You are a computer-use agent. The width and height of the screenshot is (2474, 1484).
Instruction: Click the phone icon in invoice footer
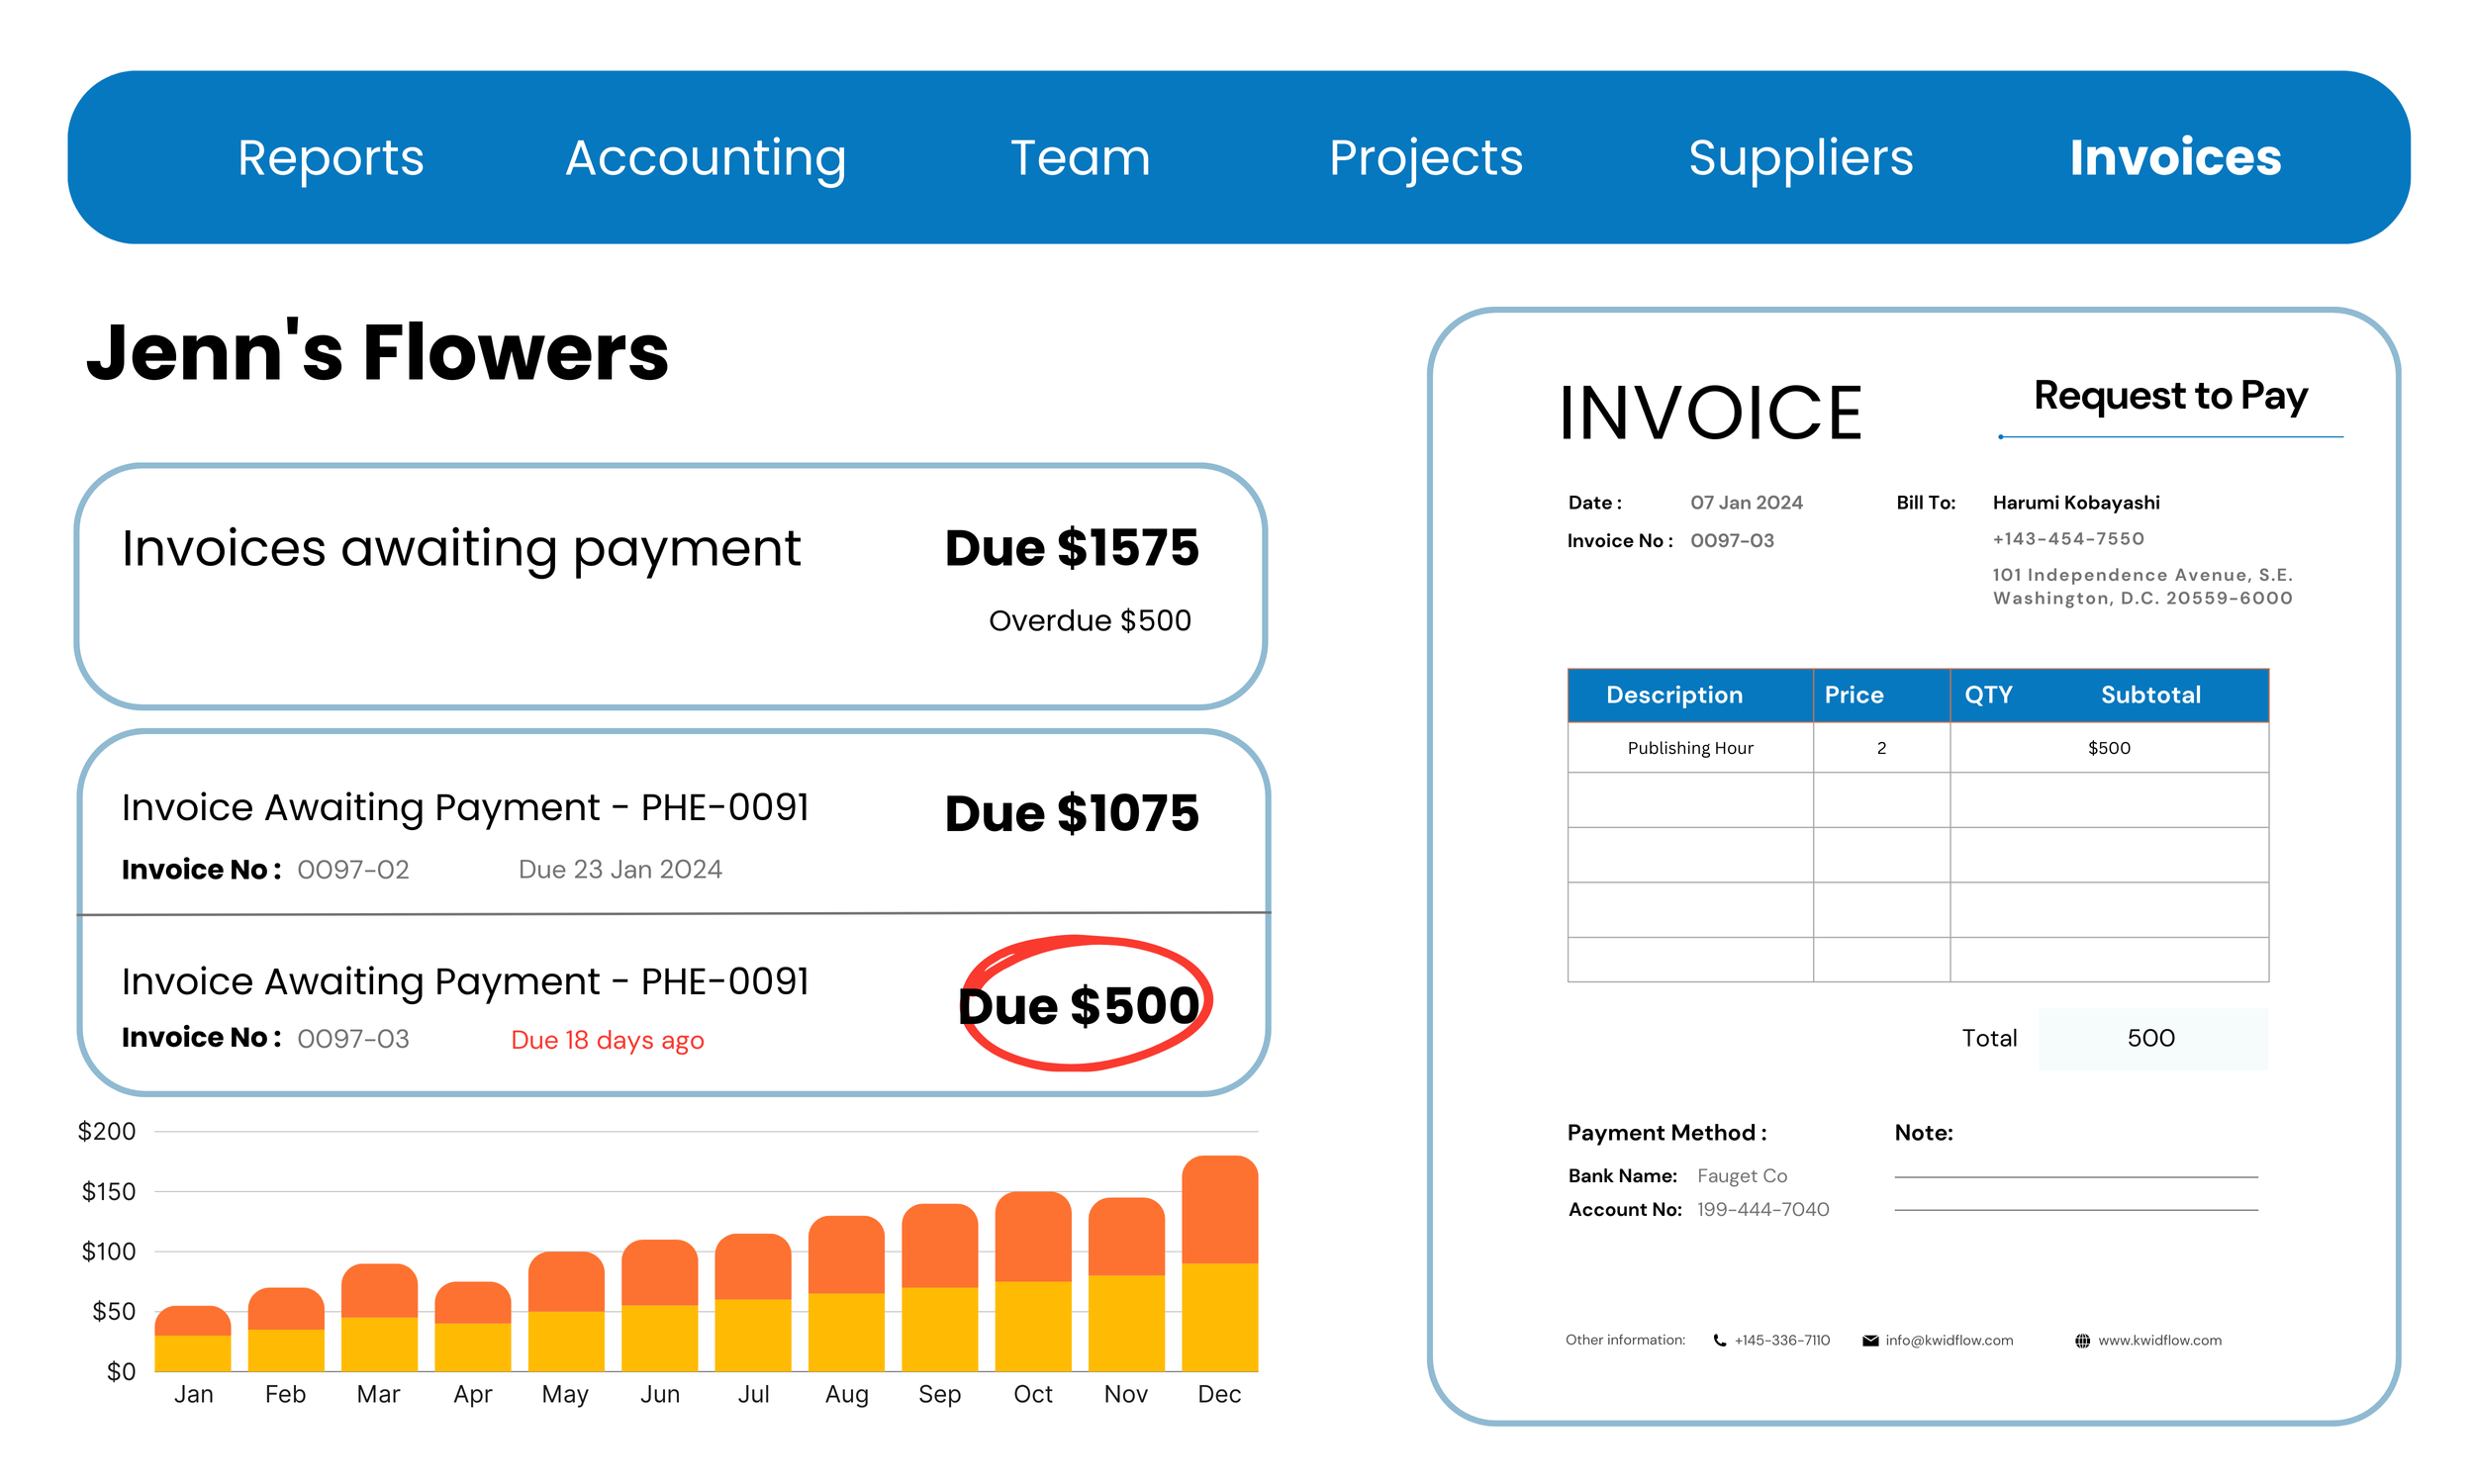click(1719, 1341)
